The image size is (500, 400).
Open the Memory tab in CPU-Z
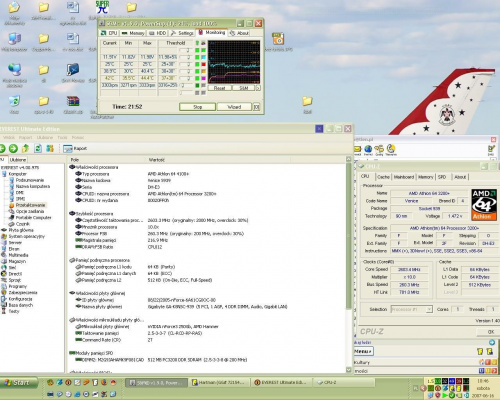(x=426, y=177)
